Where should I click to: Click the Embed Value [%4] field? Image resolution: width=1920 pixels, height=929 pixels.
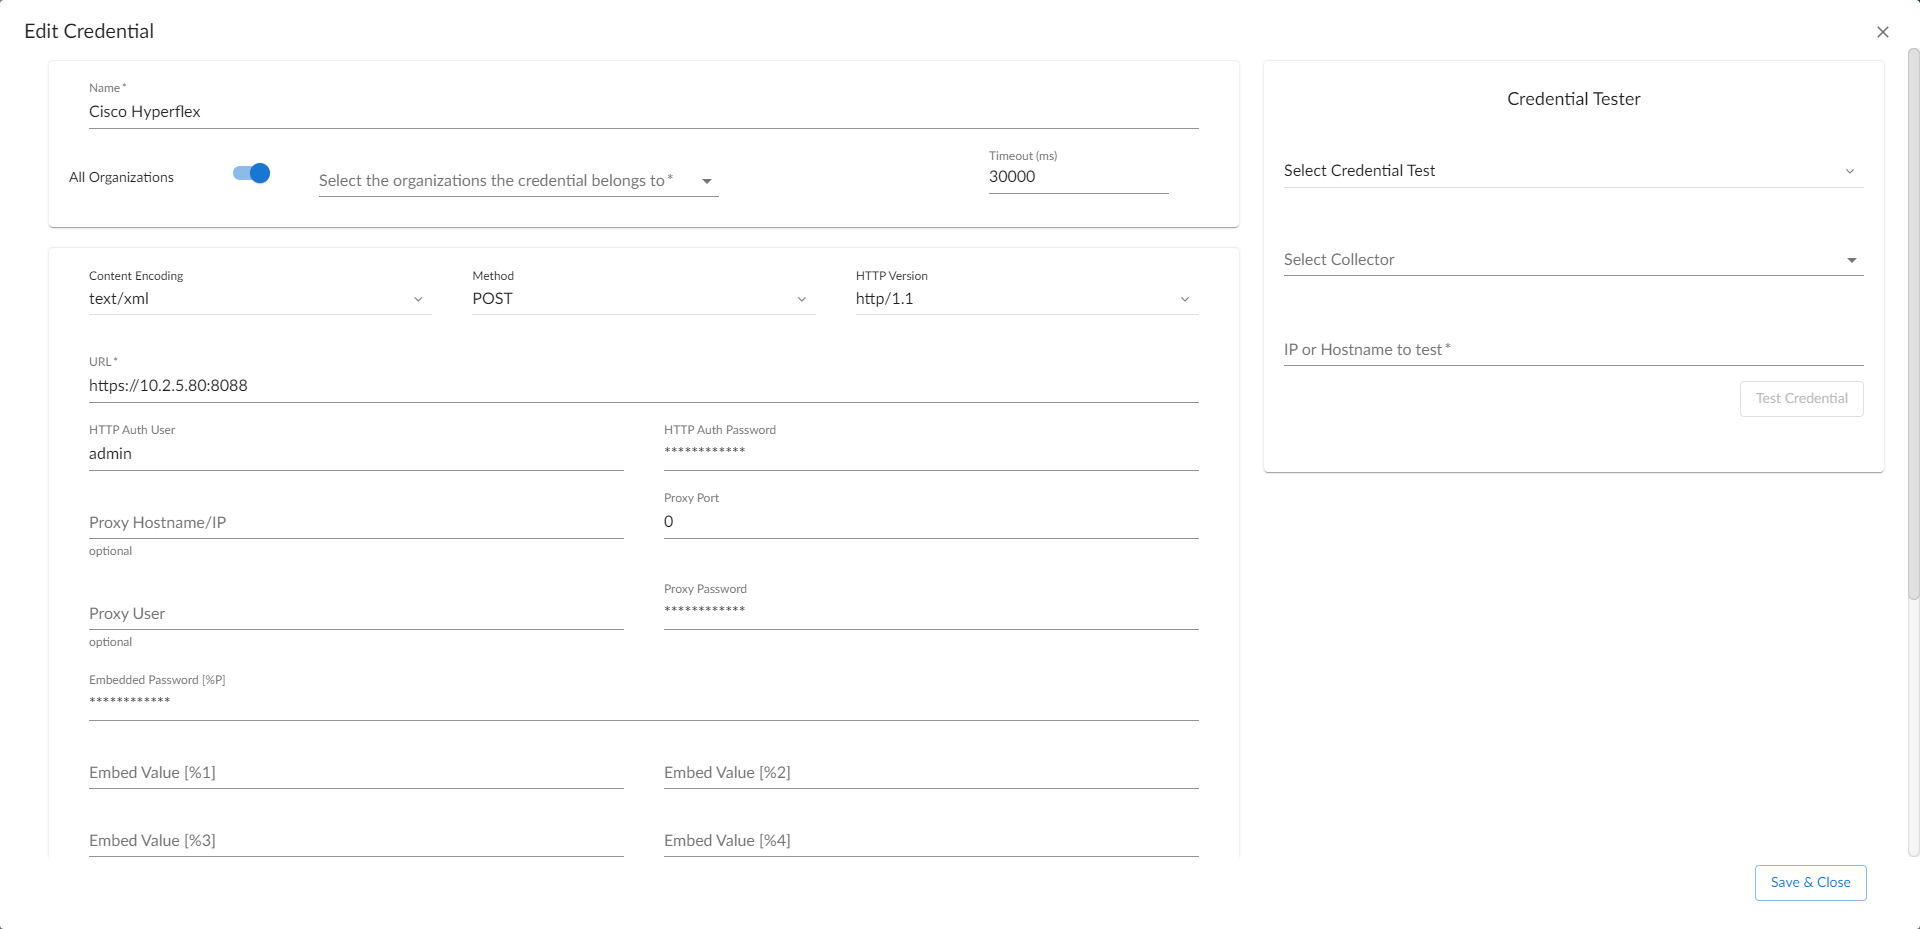pos(931,841)
